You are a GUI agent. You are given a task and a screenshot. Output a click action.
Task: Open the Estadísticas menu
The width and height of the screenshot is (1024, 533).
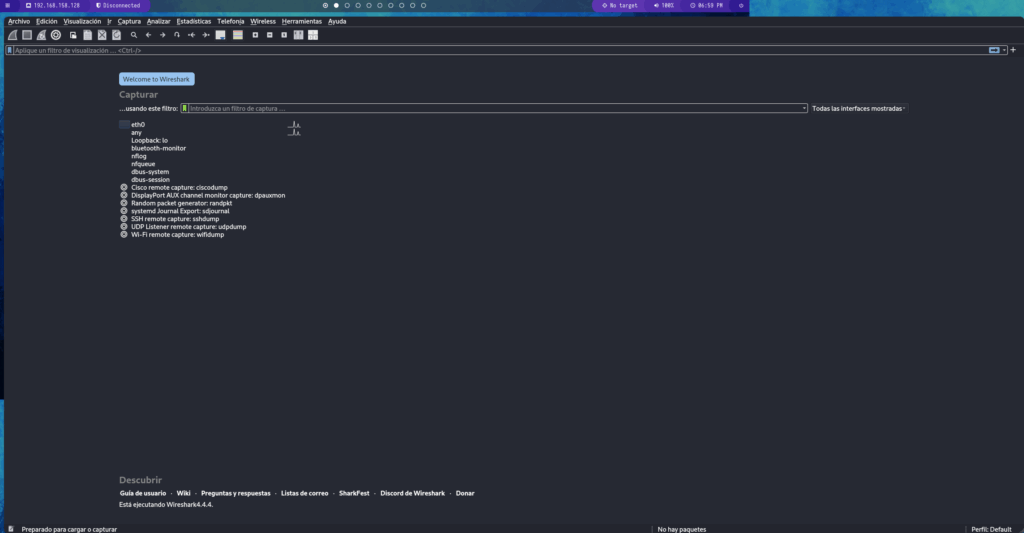point(193,21)
